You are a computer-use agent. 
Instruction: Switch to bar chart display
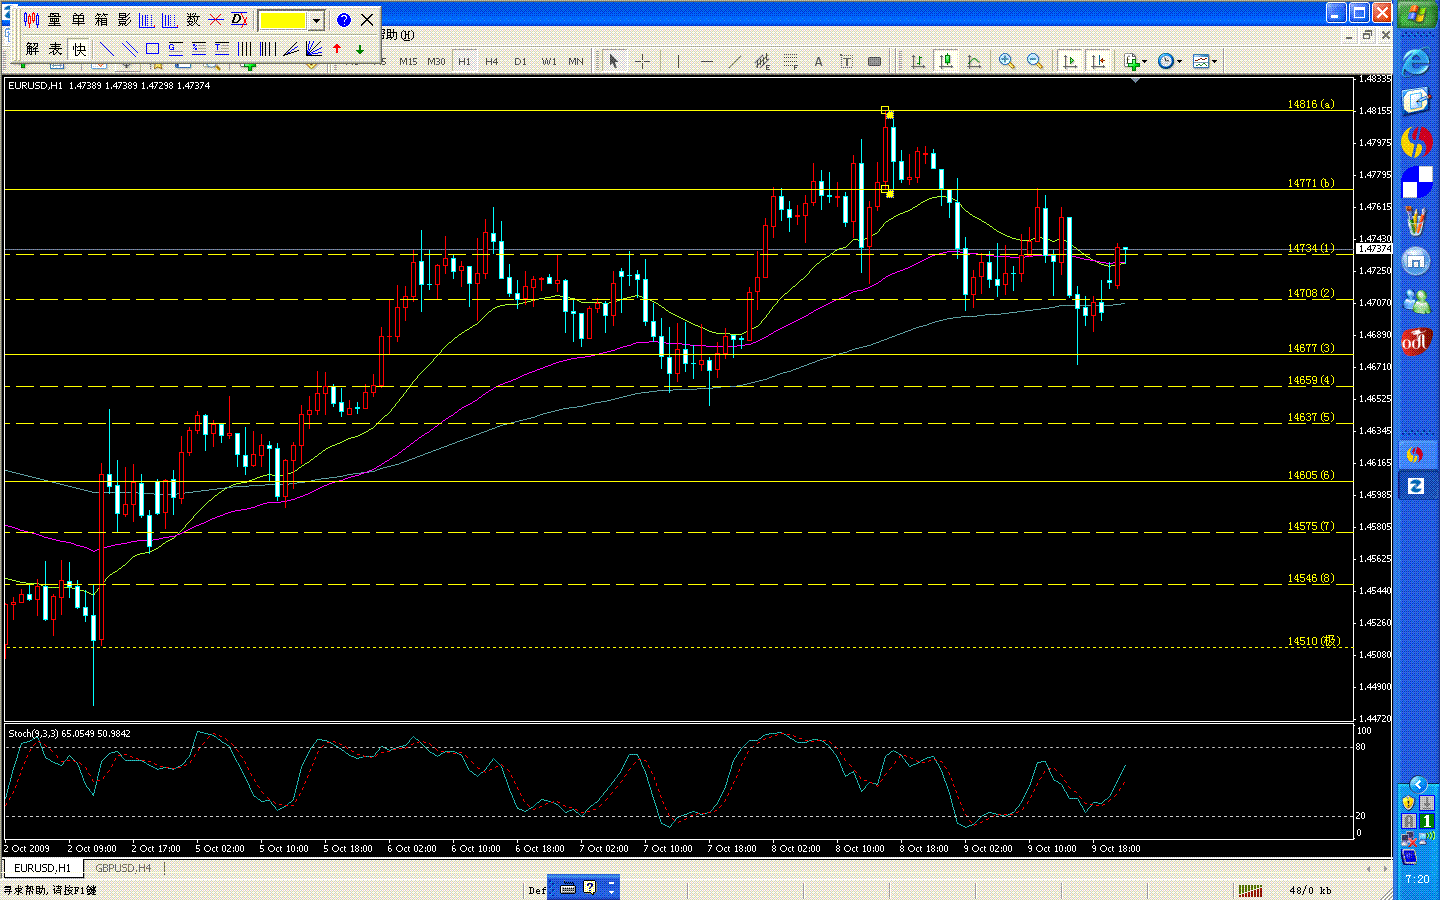tap(917, 62)
